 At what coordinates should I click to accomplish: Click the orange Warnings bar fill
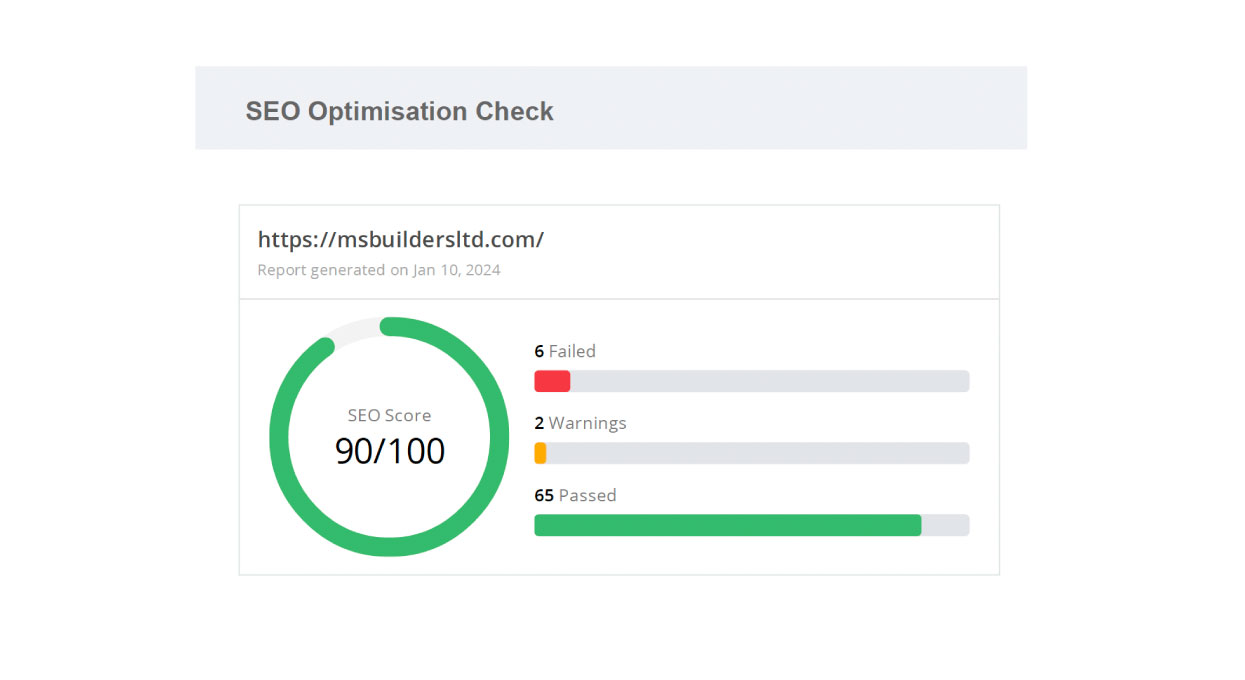[540, 453]
